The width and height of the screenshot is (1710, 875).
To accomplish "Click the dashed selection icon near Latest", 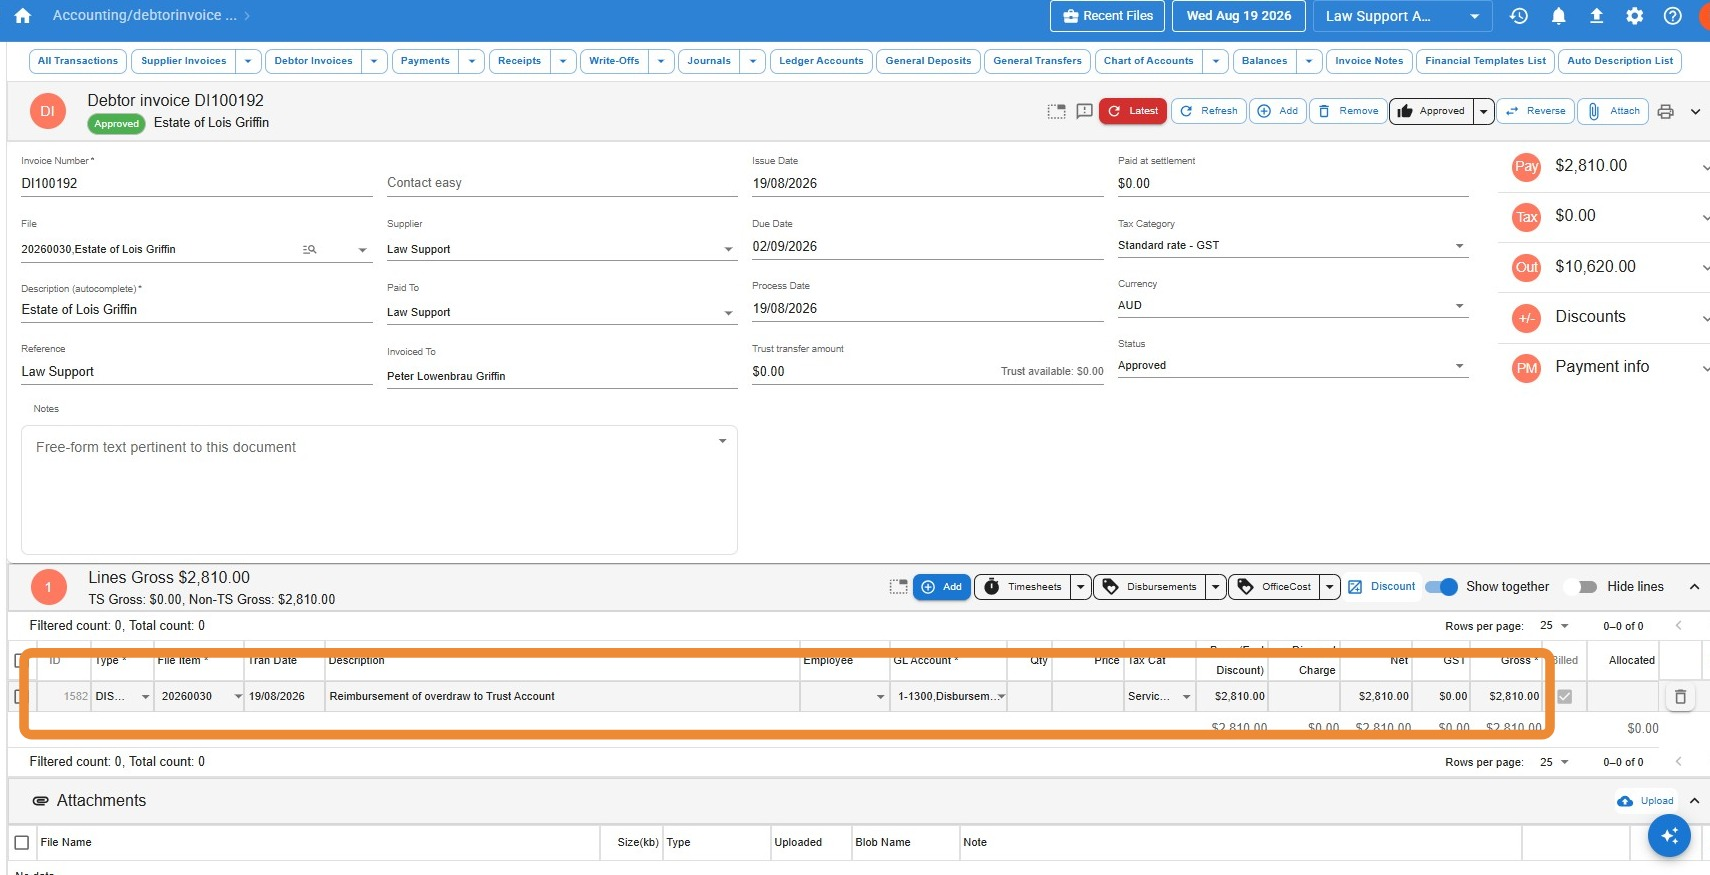I will click(1056, 111).
